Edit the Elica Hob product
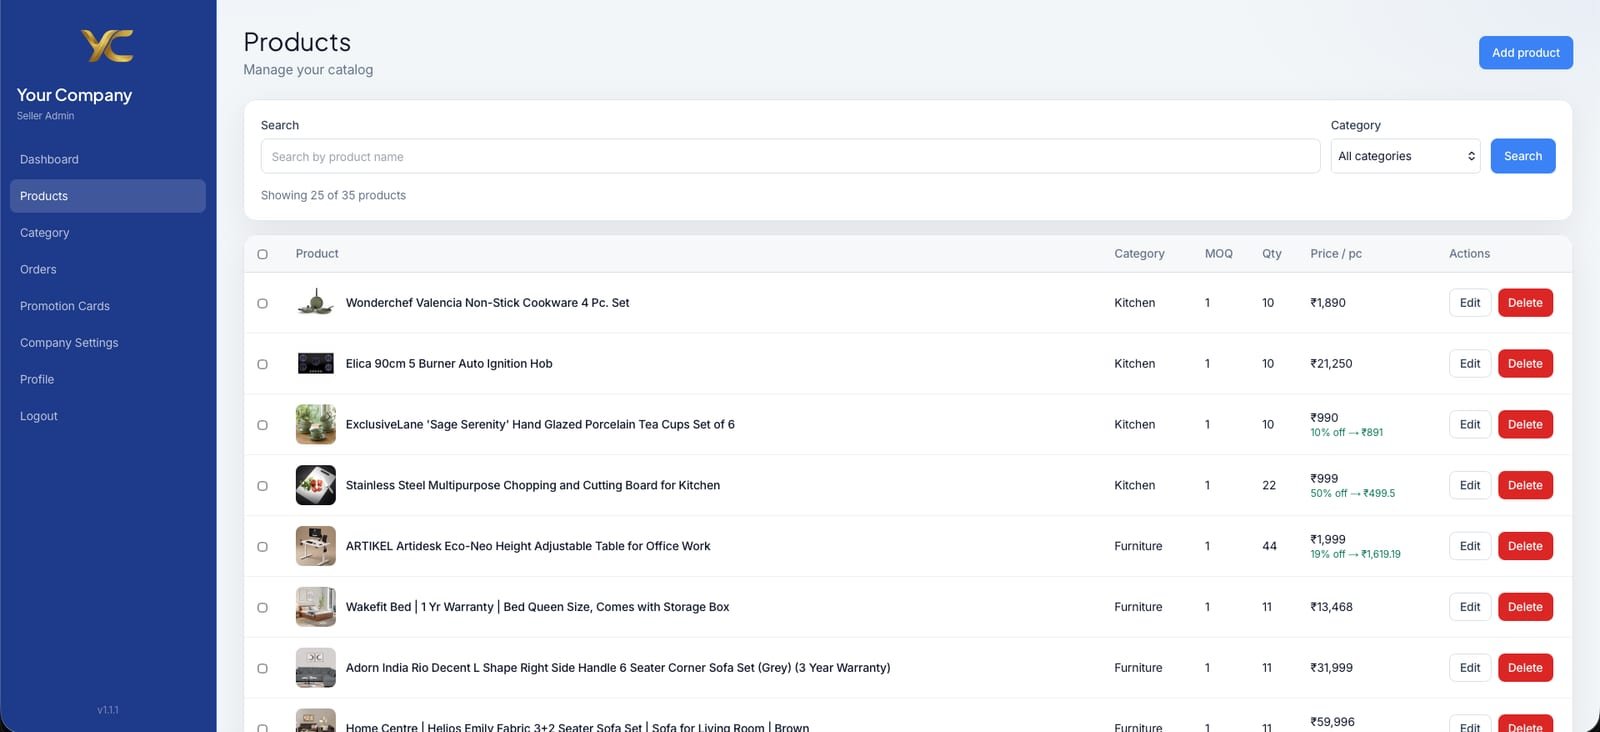The image size is (1600, 732). pyautogui.click(x=1469, y=364)
